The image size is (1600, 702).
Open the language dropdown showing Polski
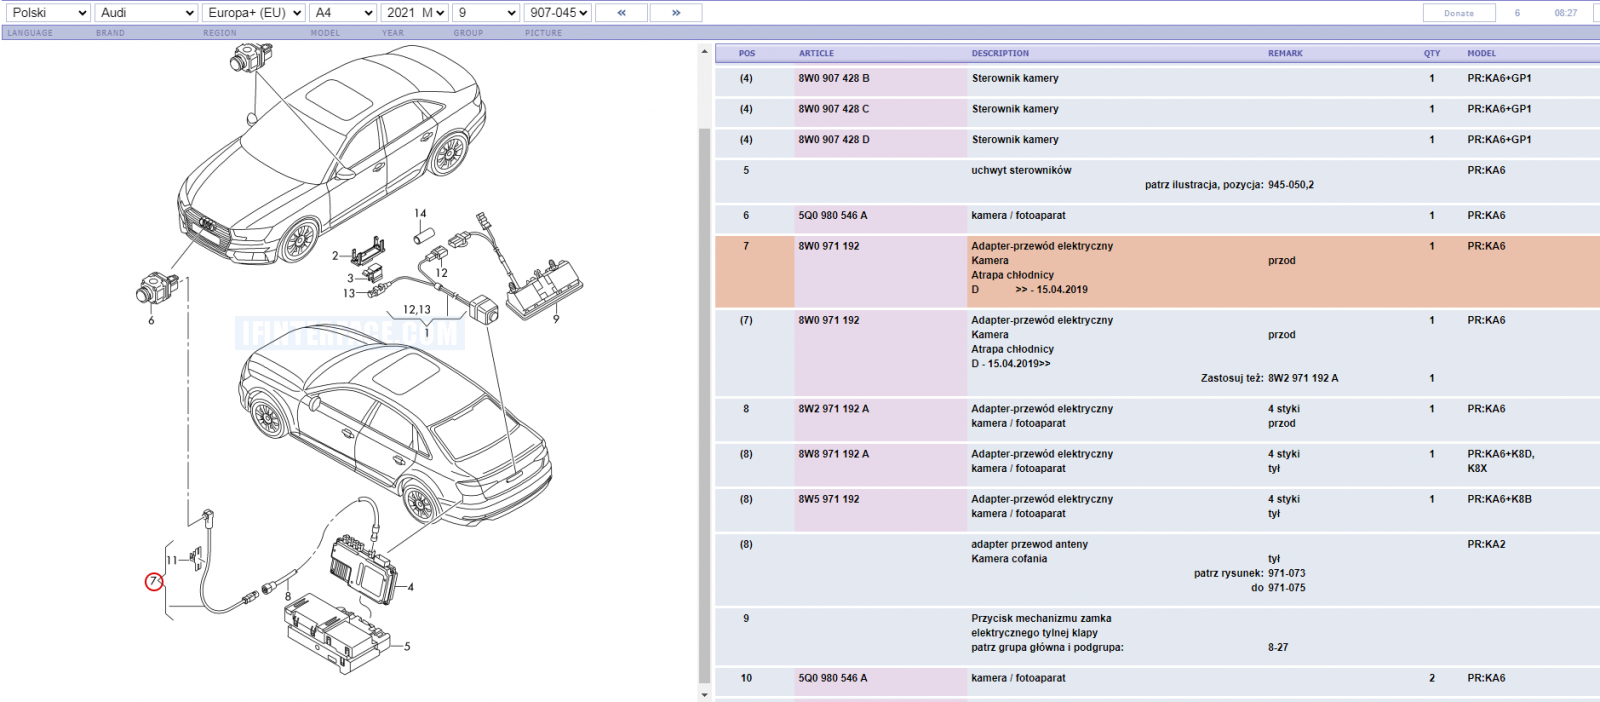[x=48, y=13]
